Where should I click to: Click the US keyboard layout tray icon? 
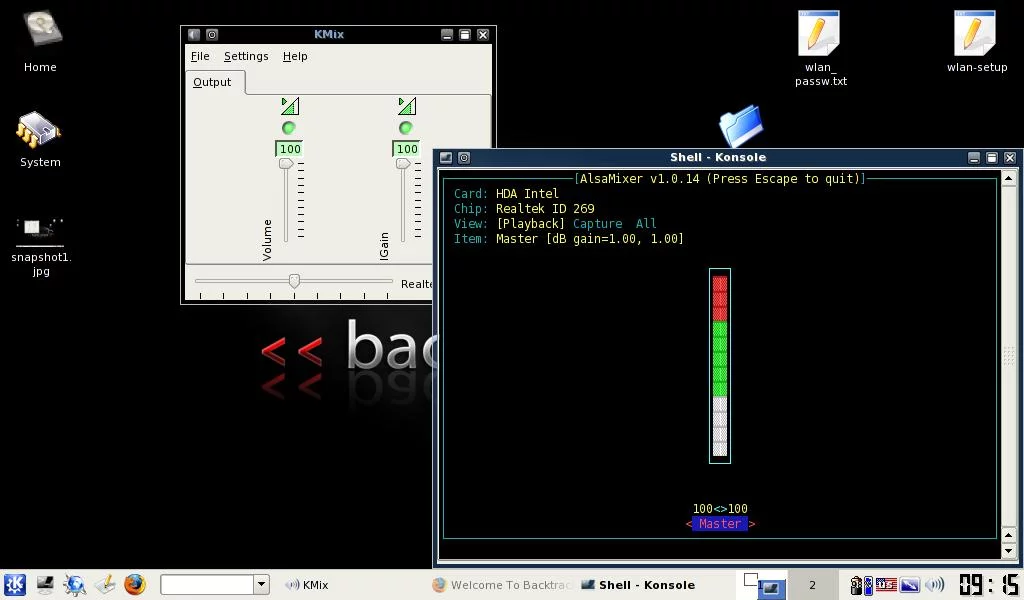tap(886, 584)
